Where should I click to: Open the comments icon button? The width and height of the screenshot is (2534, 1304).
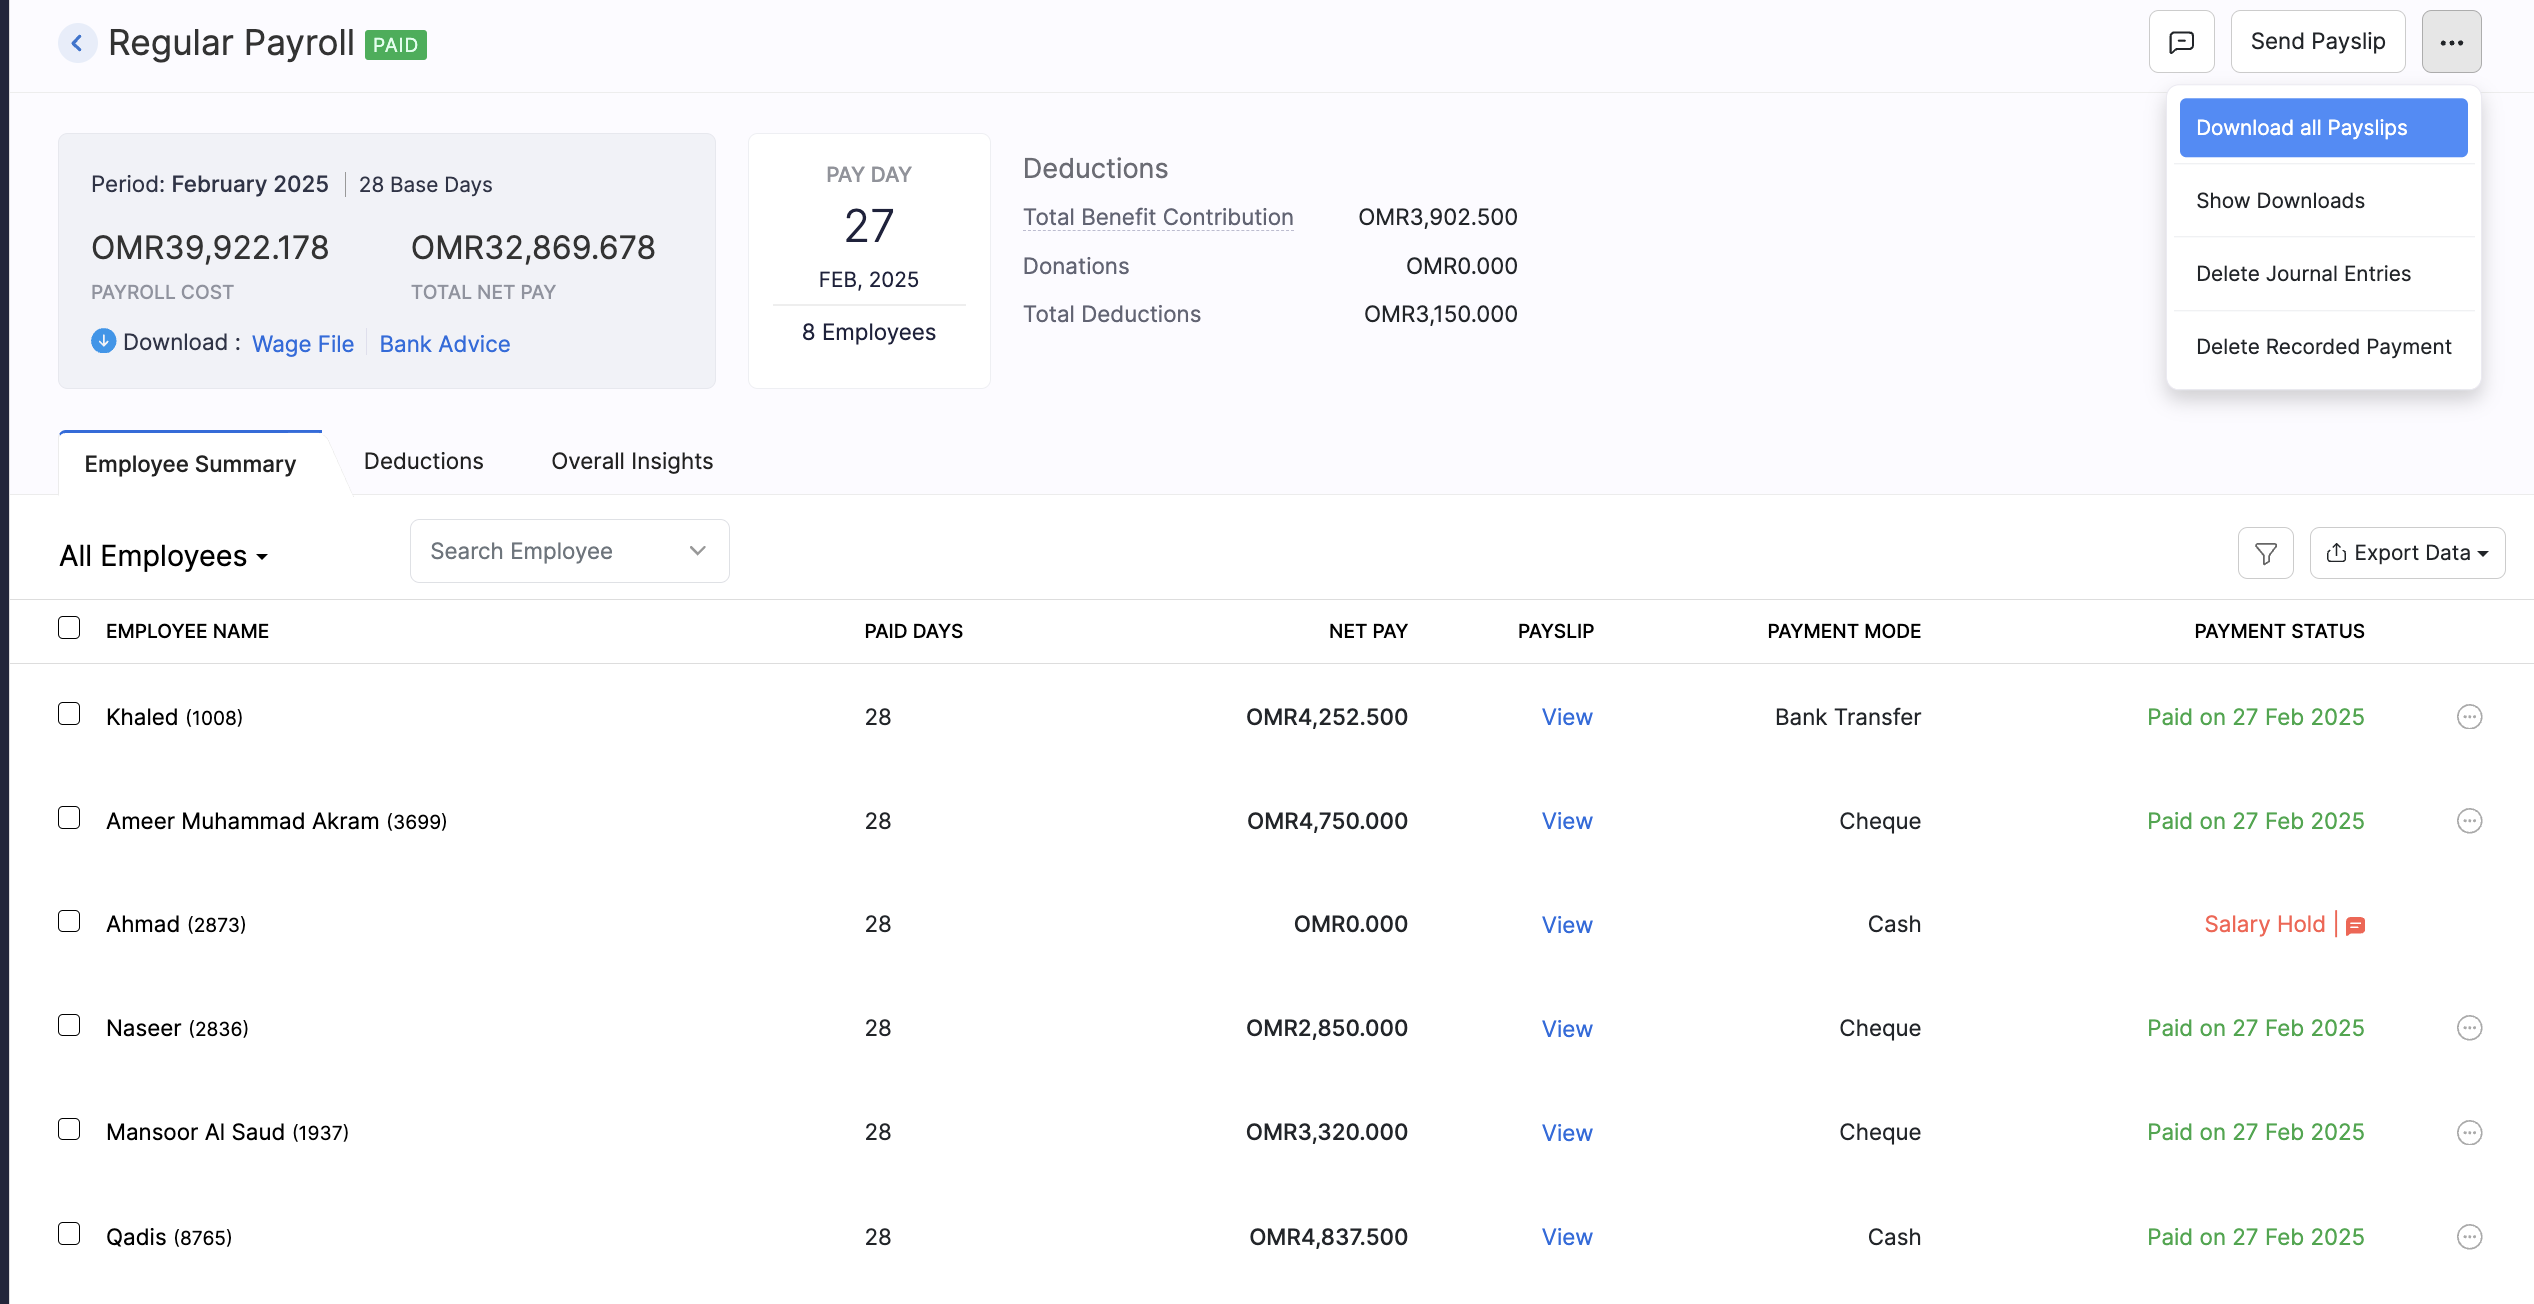coord(2181,42)
